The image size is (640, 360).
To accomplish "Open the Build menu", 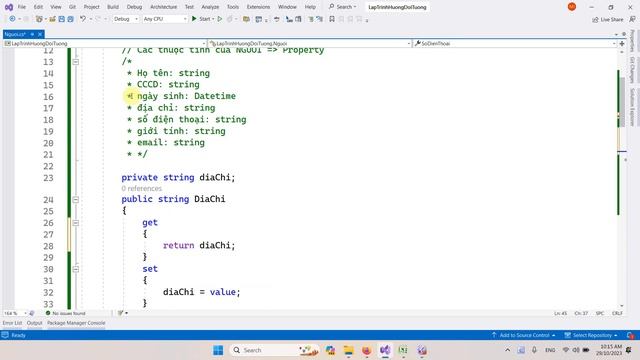I will (113, 7).
